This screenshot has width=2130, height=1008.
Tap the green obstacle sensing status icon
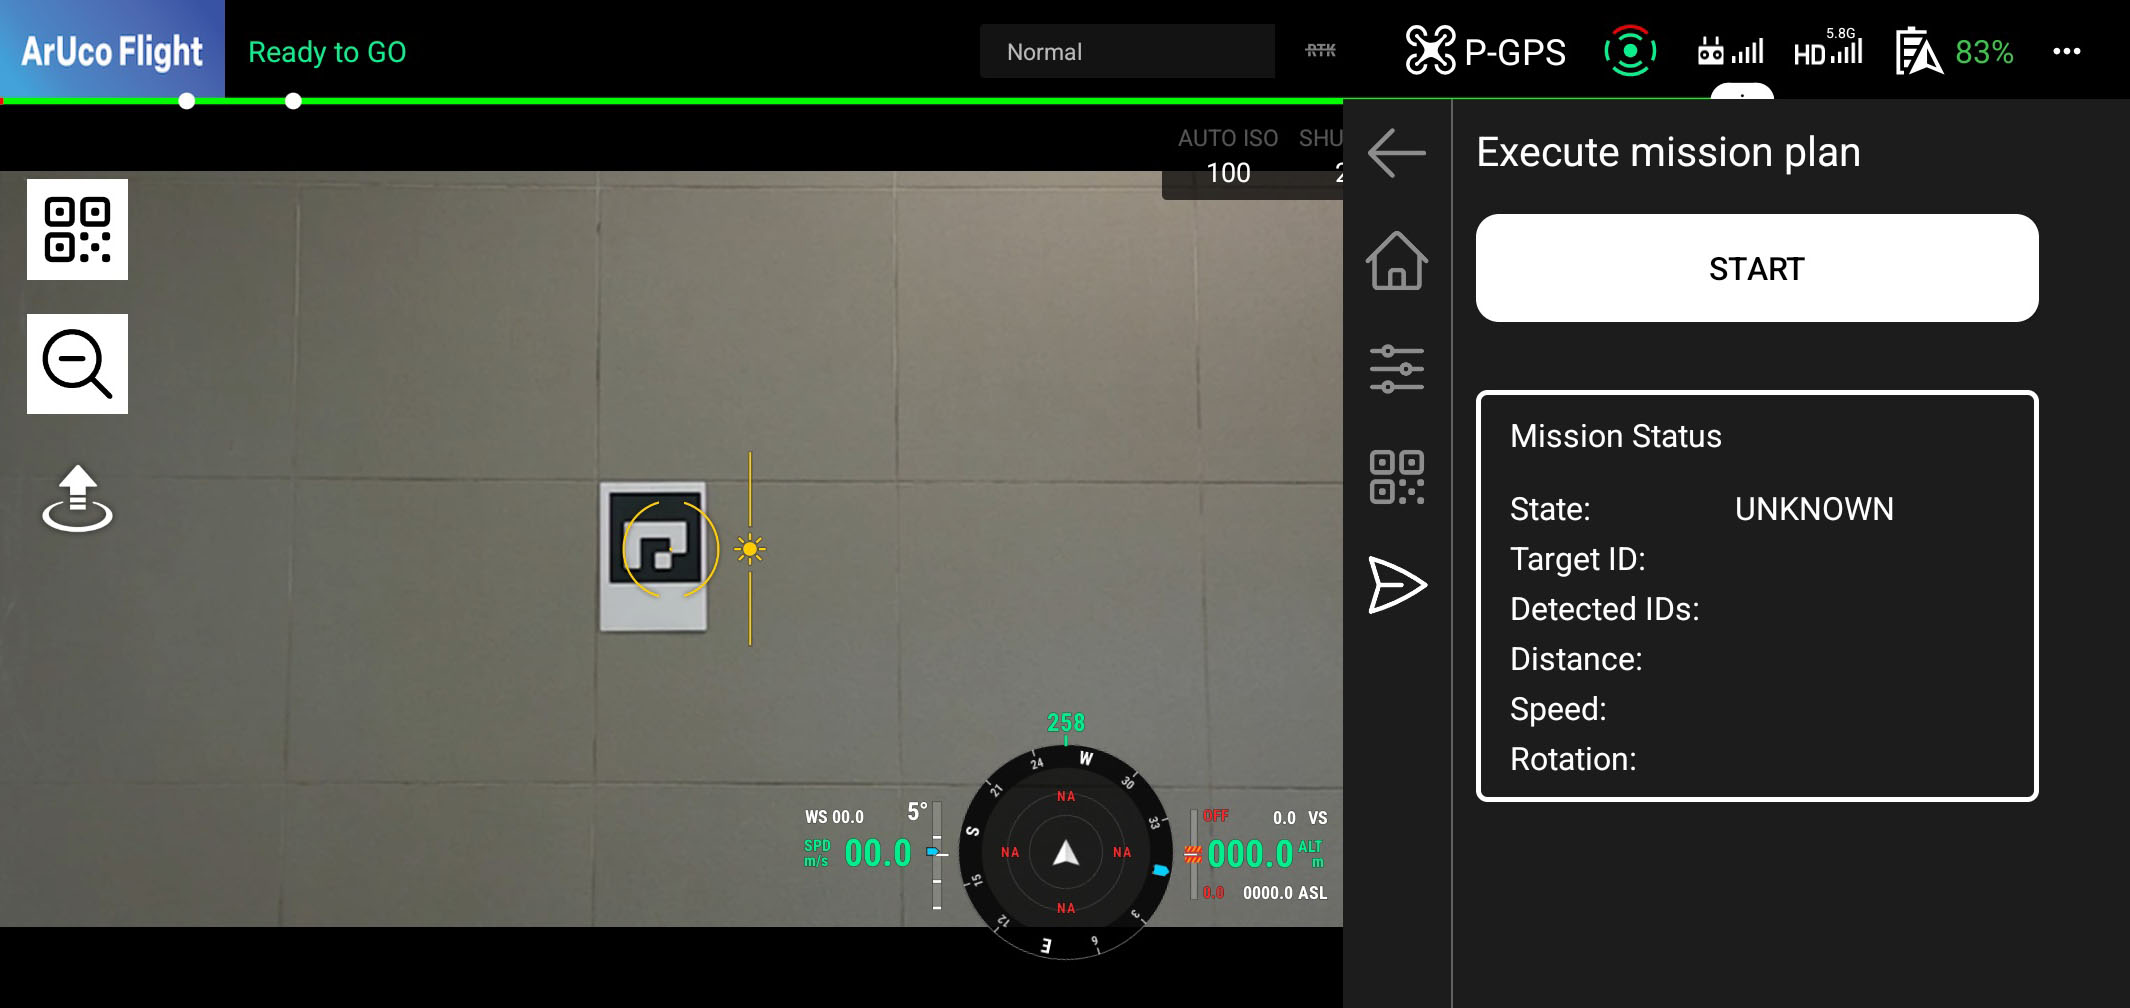(x=1630, y=51)
